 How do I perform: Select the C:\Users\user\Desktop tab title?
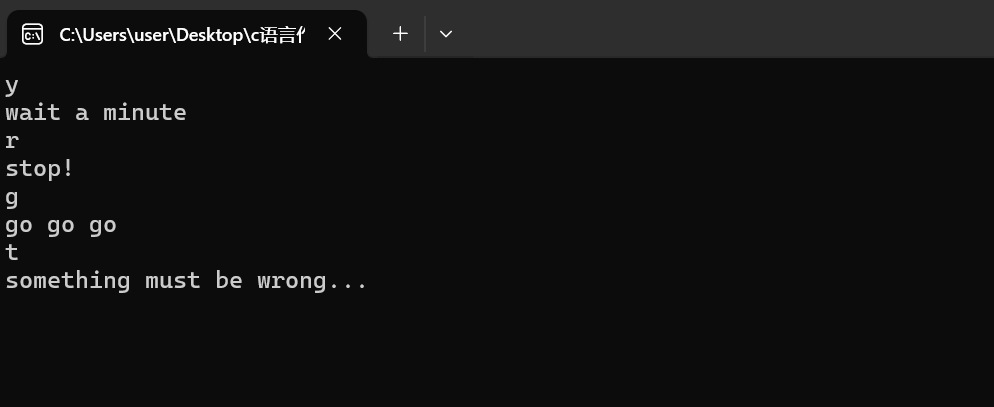(x=181, y=34)
